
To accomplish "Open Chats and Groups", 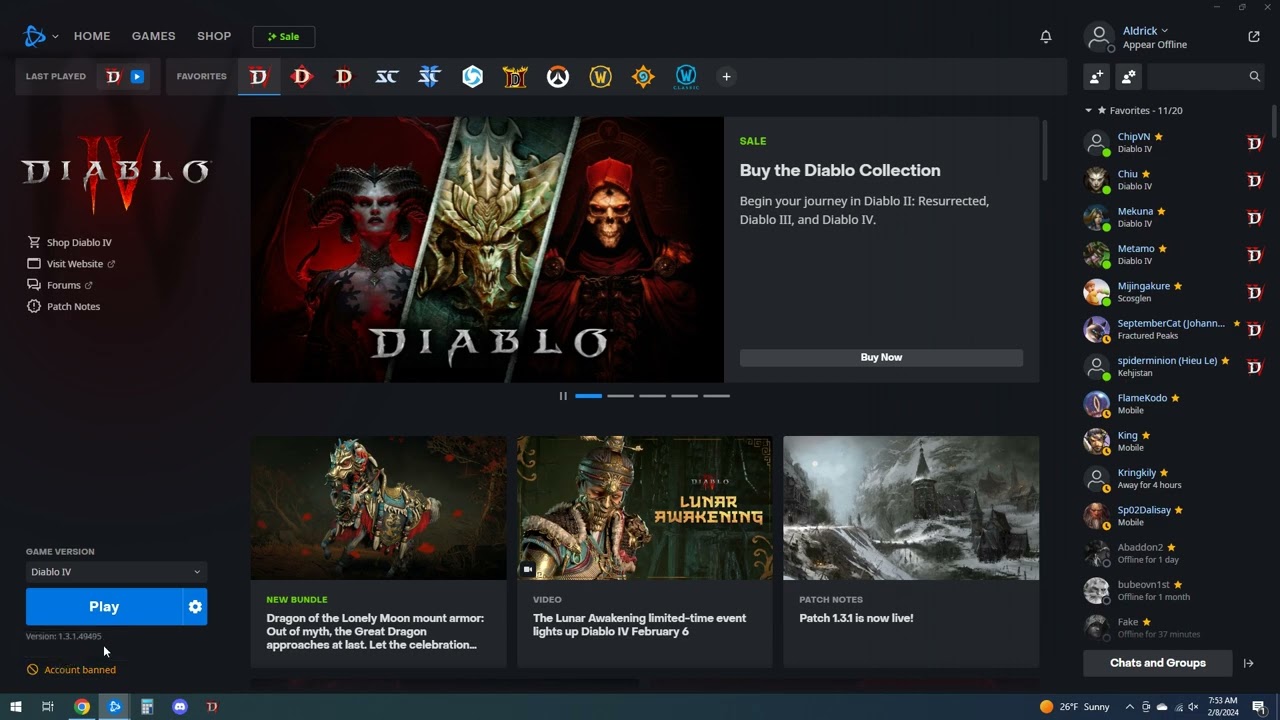I will click(x=1158, y=663).
